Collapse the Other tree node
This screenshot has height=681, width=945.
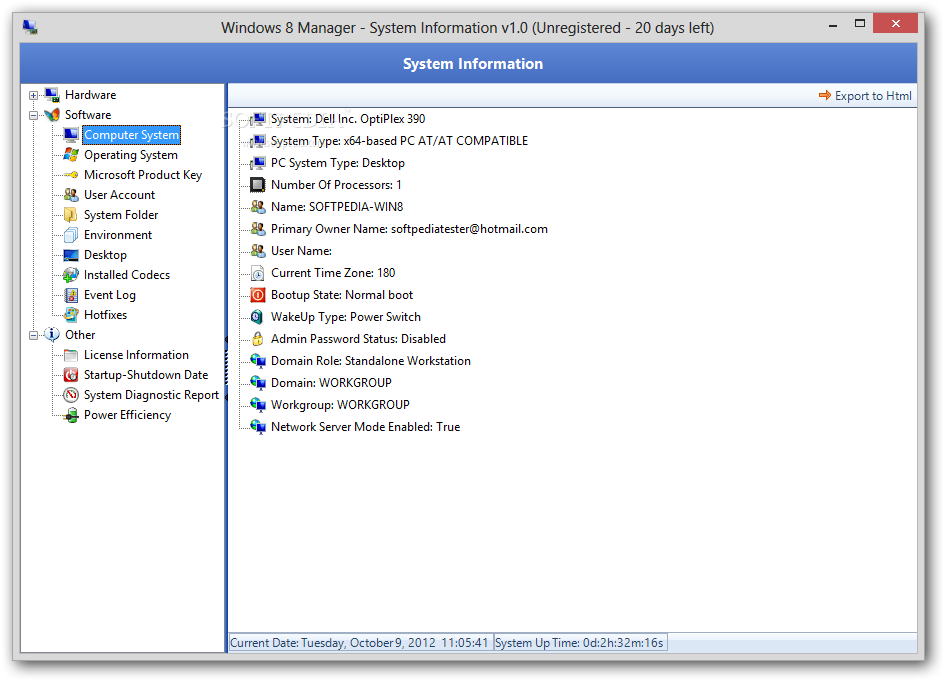coord(33,335)
